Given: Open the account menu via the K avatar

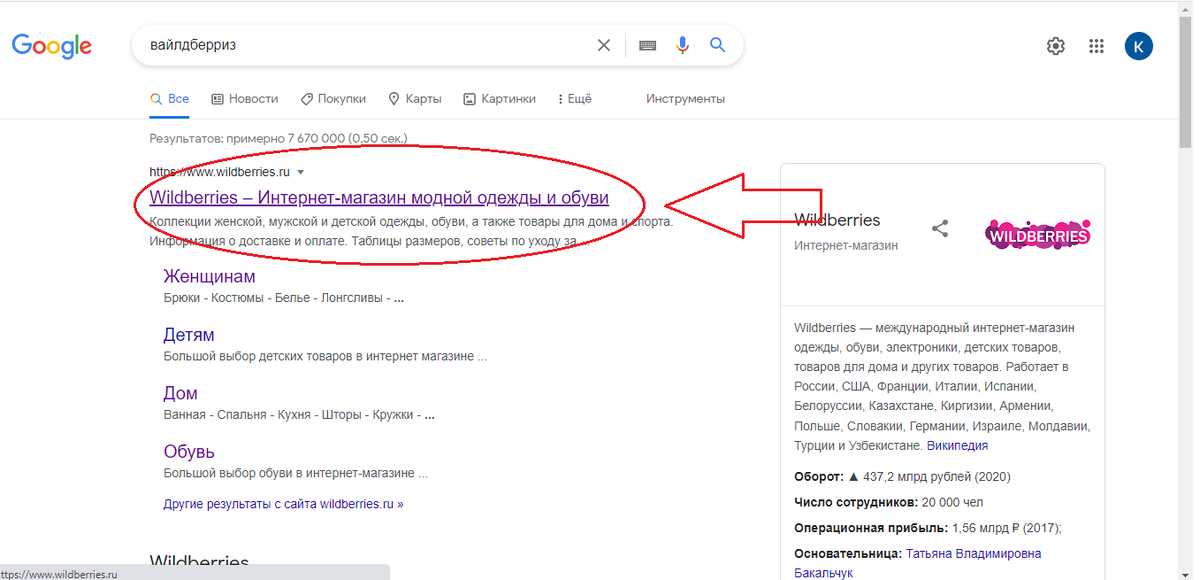Looking at the screenshot, I should [1138, 45].
